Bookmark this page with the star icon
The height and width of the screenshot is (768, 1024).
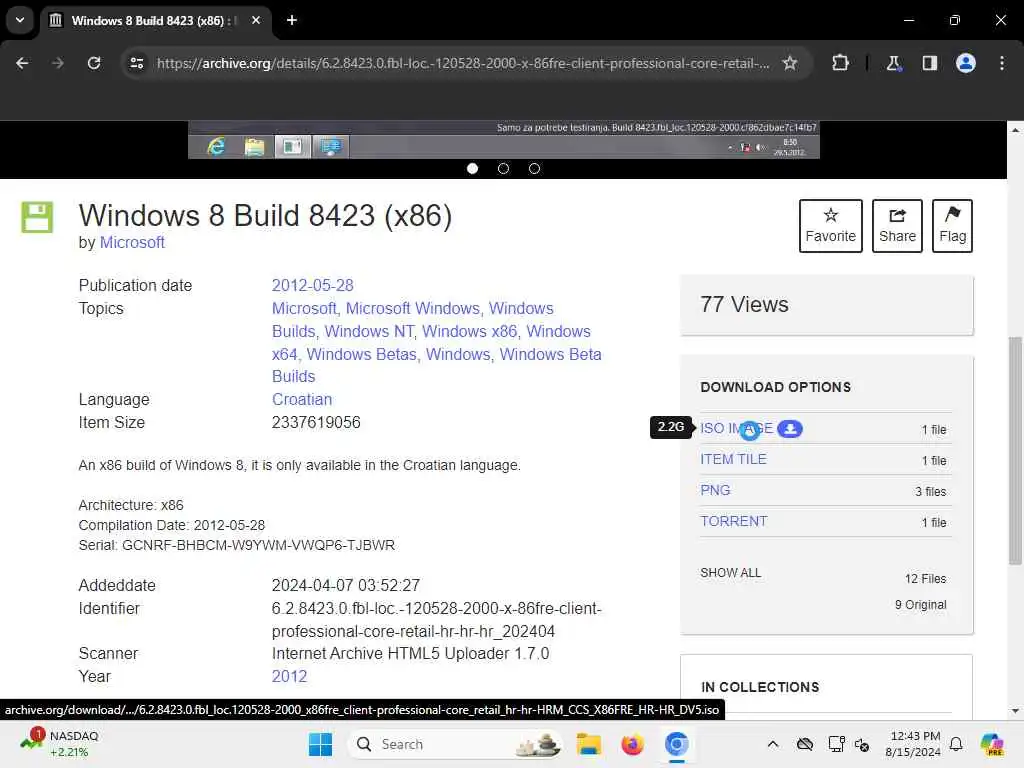click(790, 63)
